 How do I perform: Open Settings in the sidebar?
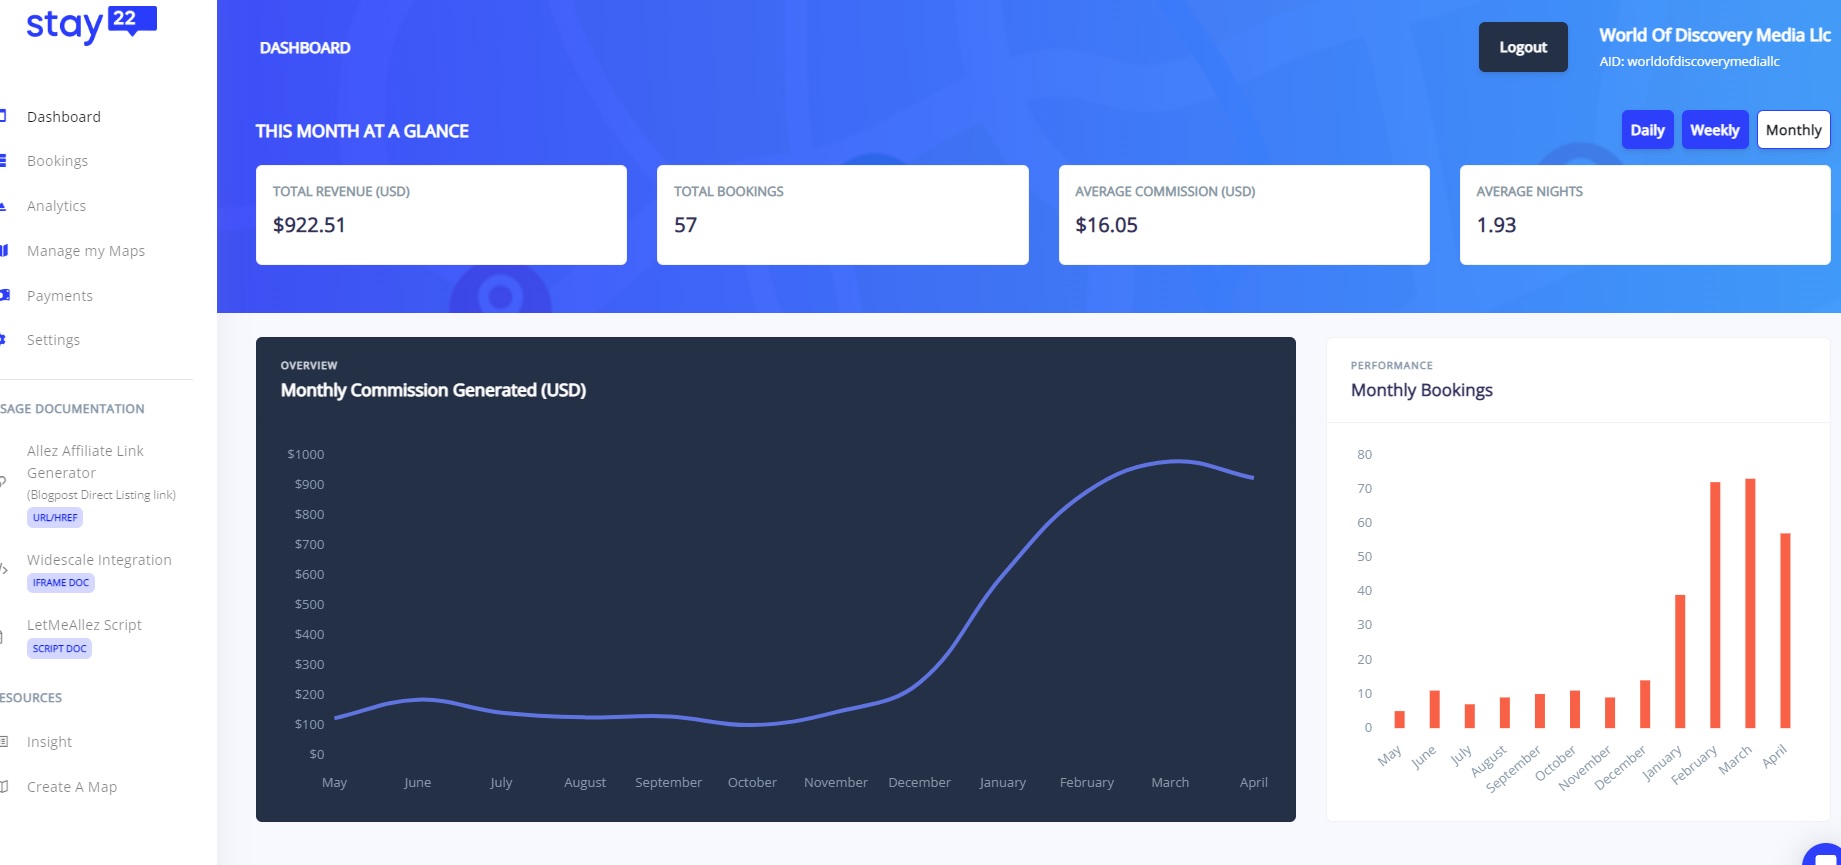[x=53, y=340]
